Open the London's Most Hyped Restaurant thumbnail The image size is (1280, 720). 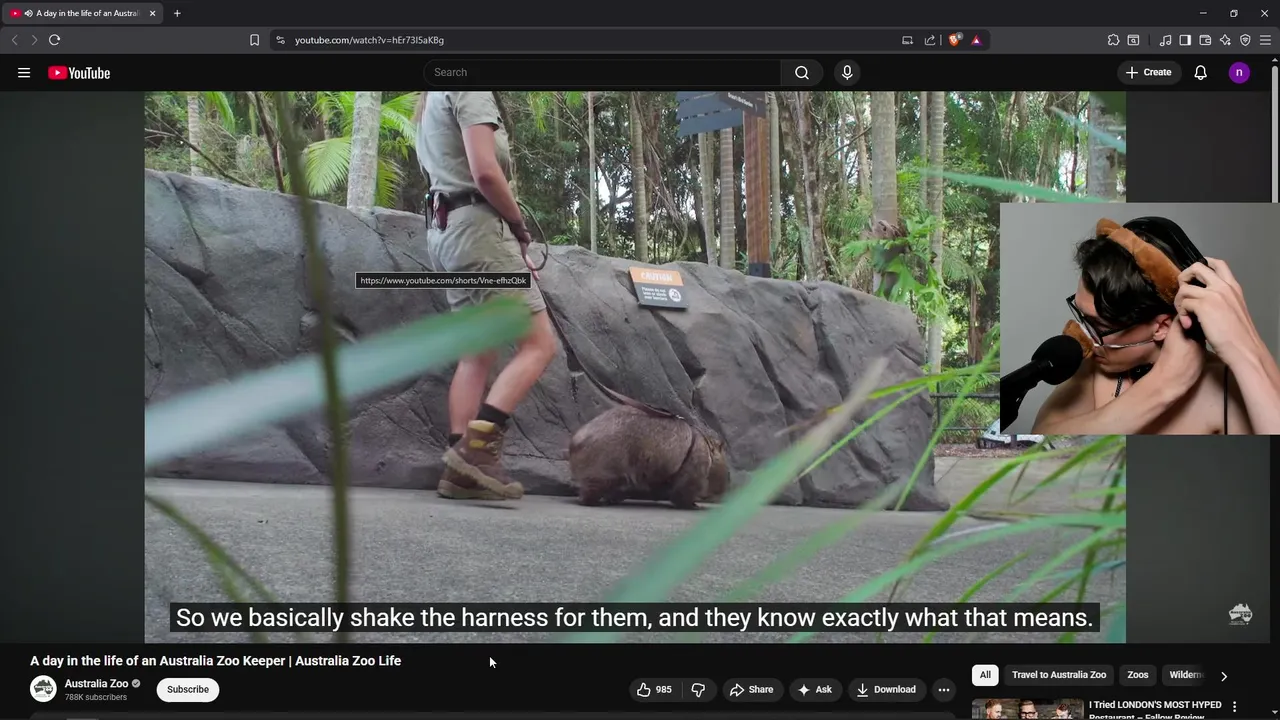[x=1027, y=709]
